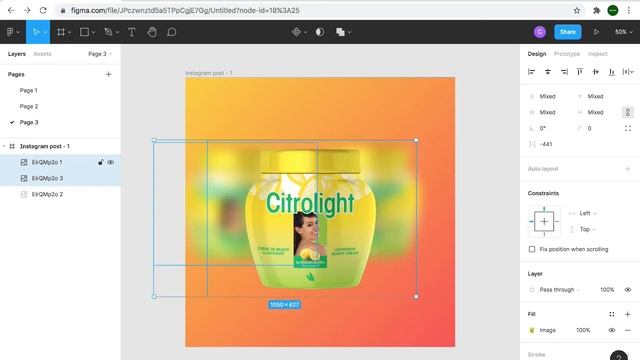
Task: Align selection right
Action: tap(564, 72)
